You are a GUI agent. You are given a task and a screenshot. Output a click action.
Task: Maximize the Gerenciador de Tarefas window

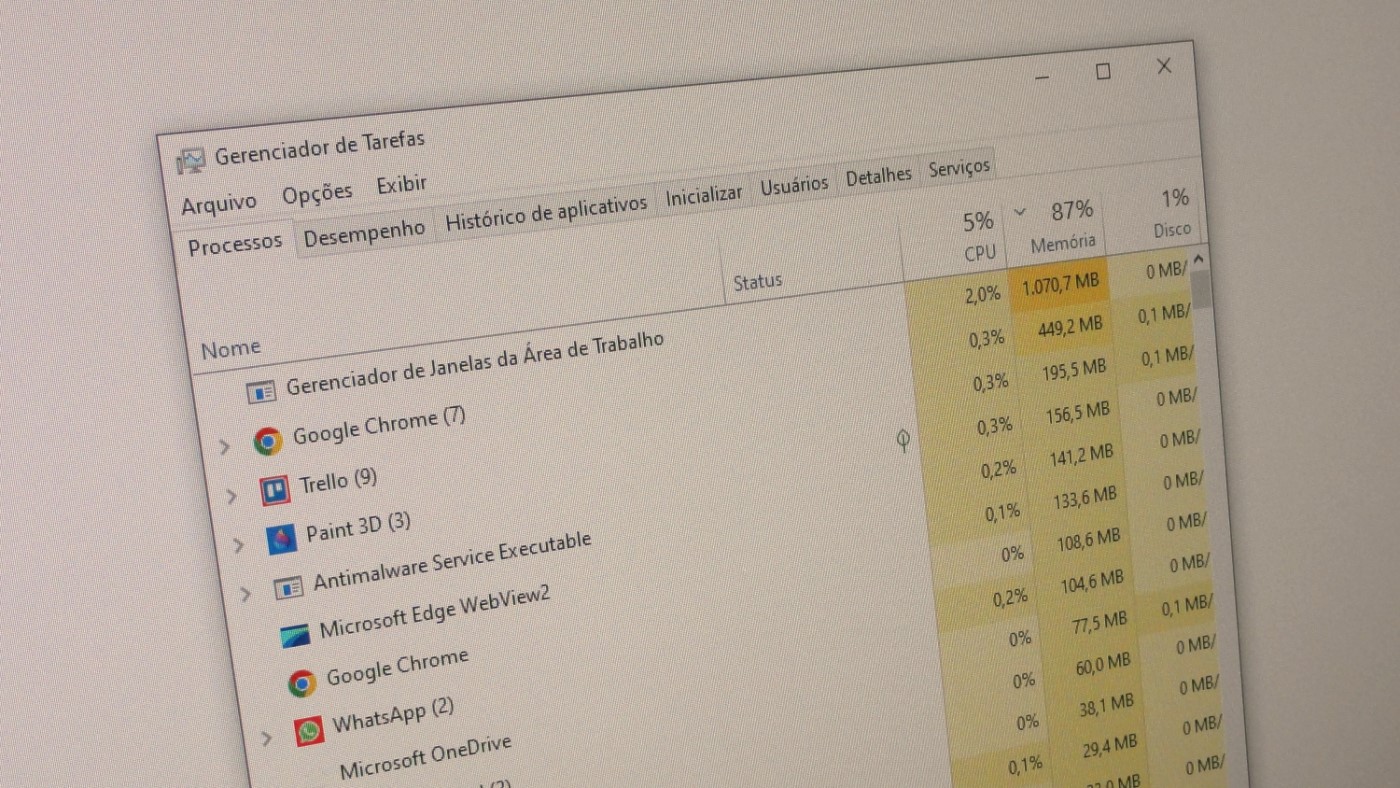pos(1103,72)
